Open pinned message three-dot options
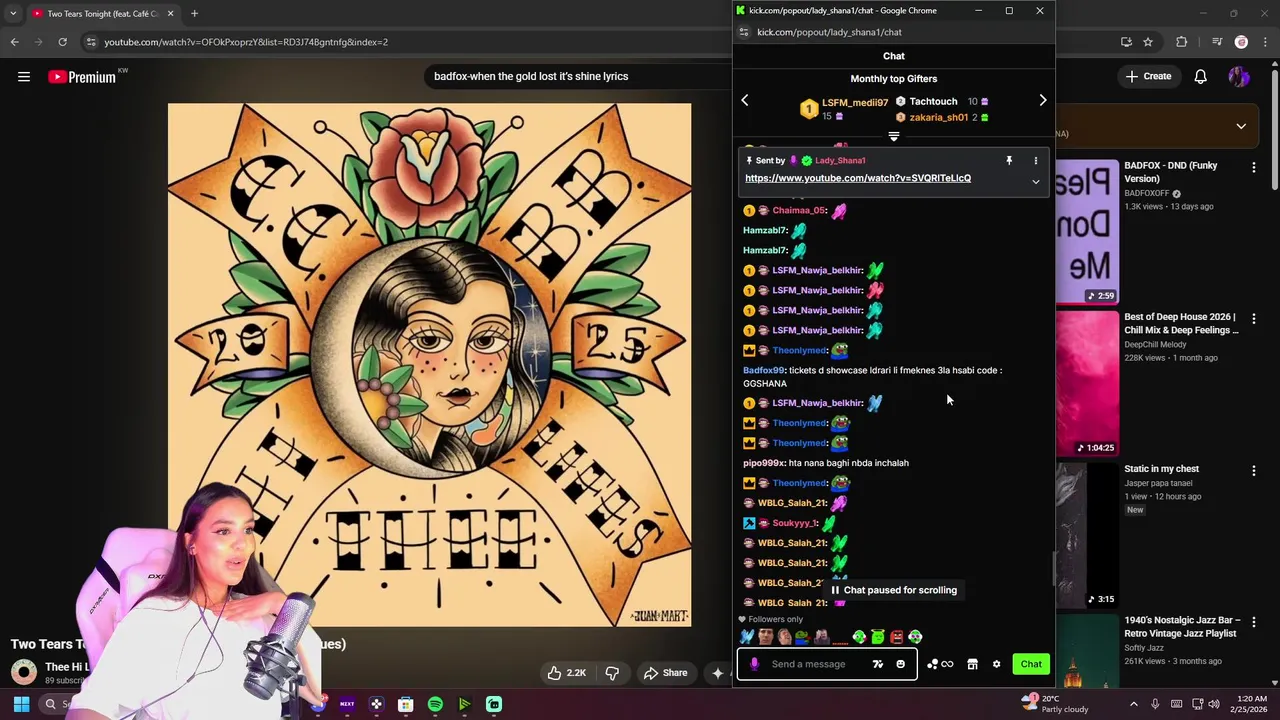Image resolution: width=1280 pixels, height=720 pixels. [x=1036, y=160]
